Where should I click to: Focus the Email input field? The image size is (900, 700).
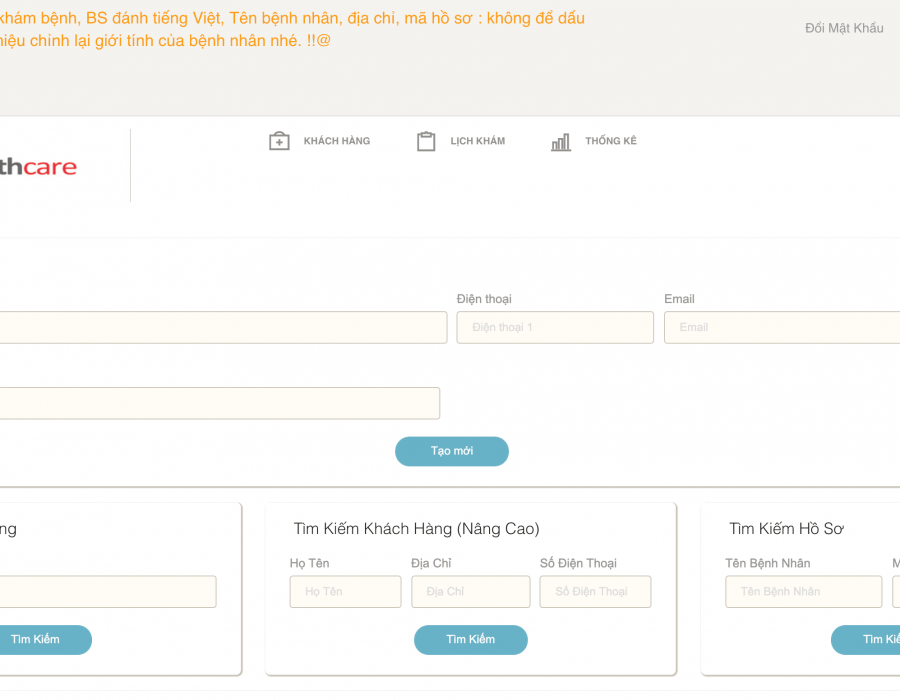[782, 328]
